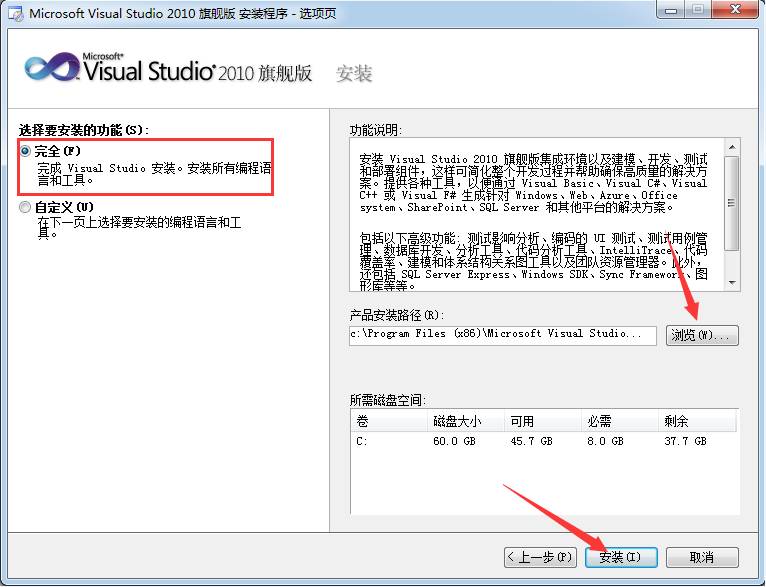Click the 浏览 (W)... browse button
Screen dimensions: 766x587
(x=702, y=335)
